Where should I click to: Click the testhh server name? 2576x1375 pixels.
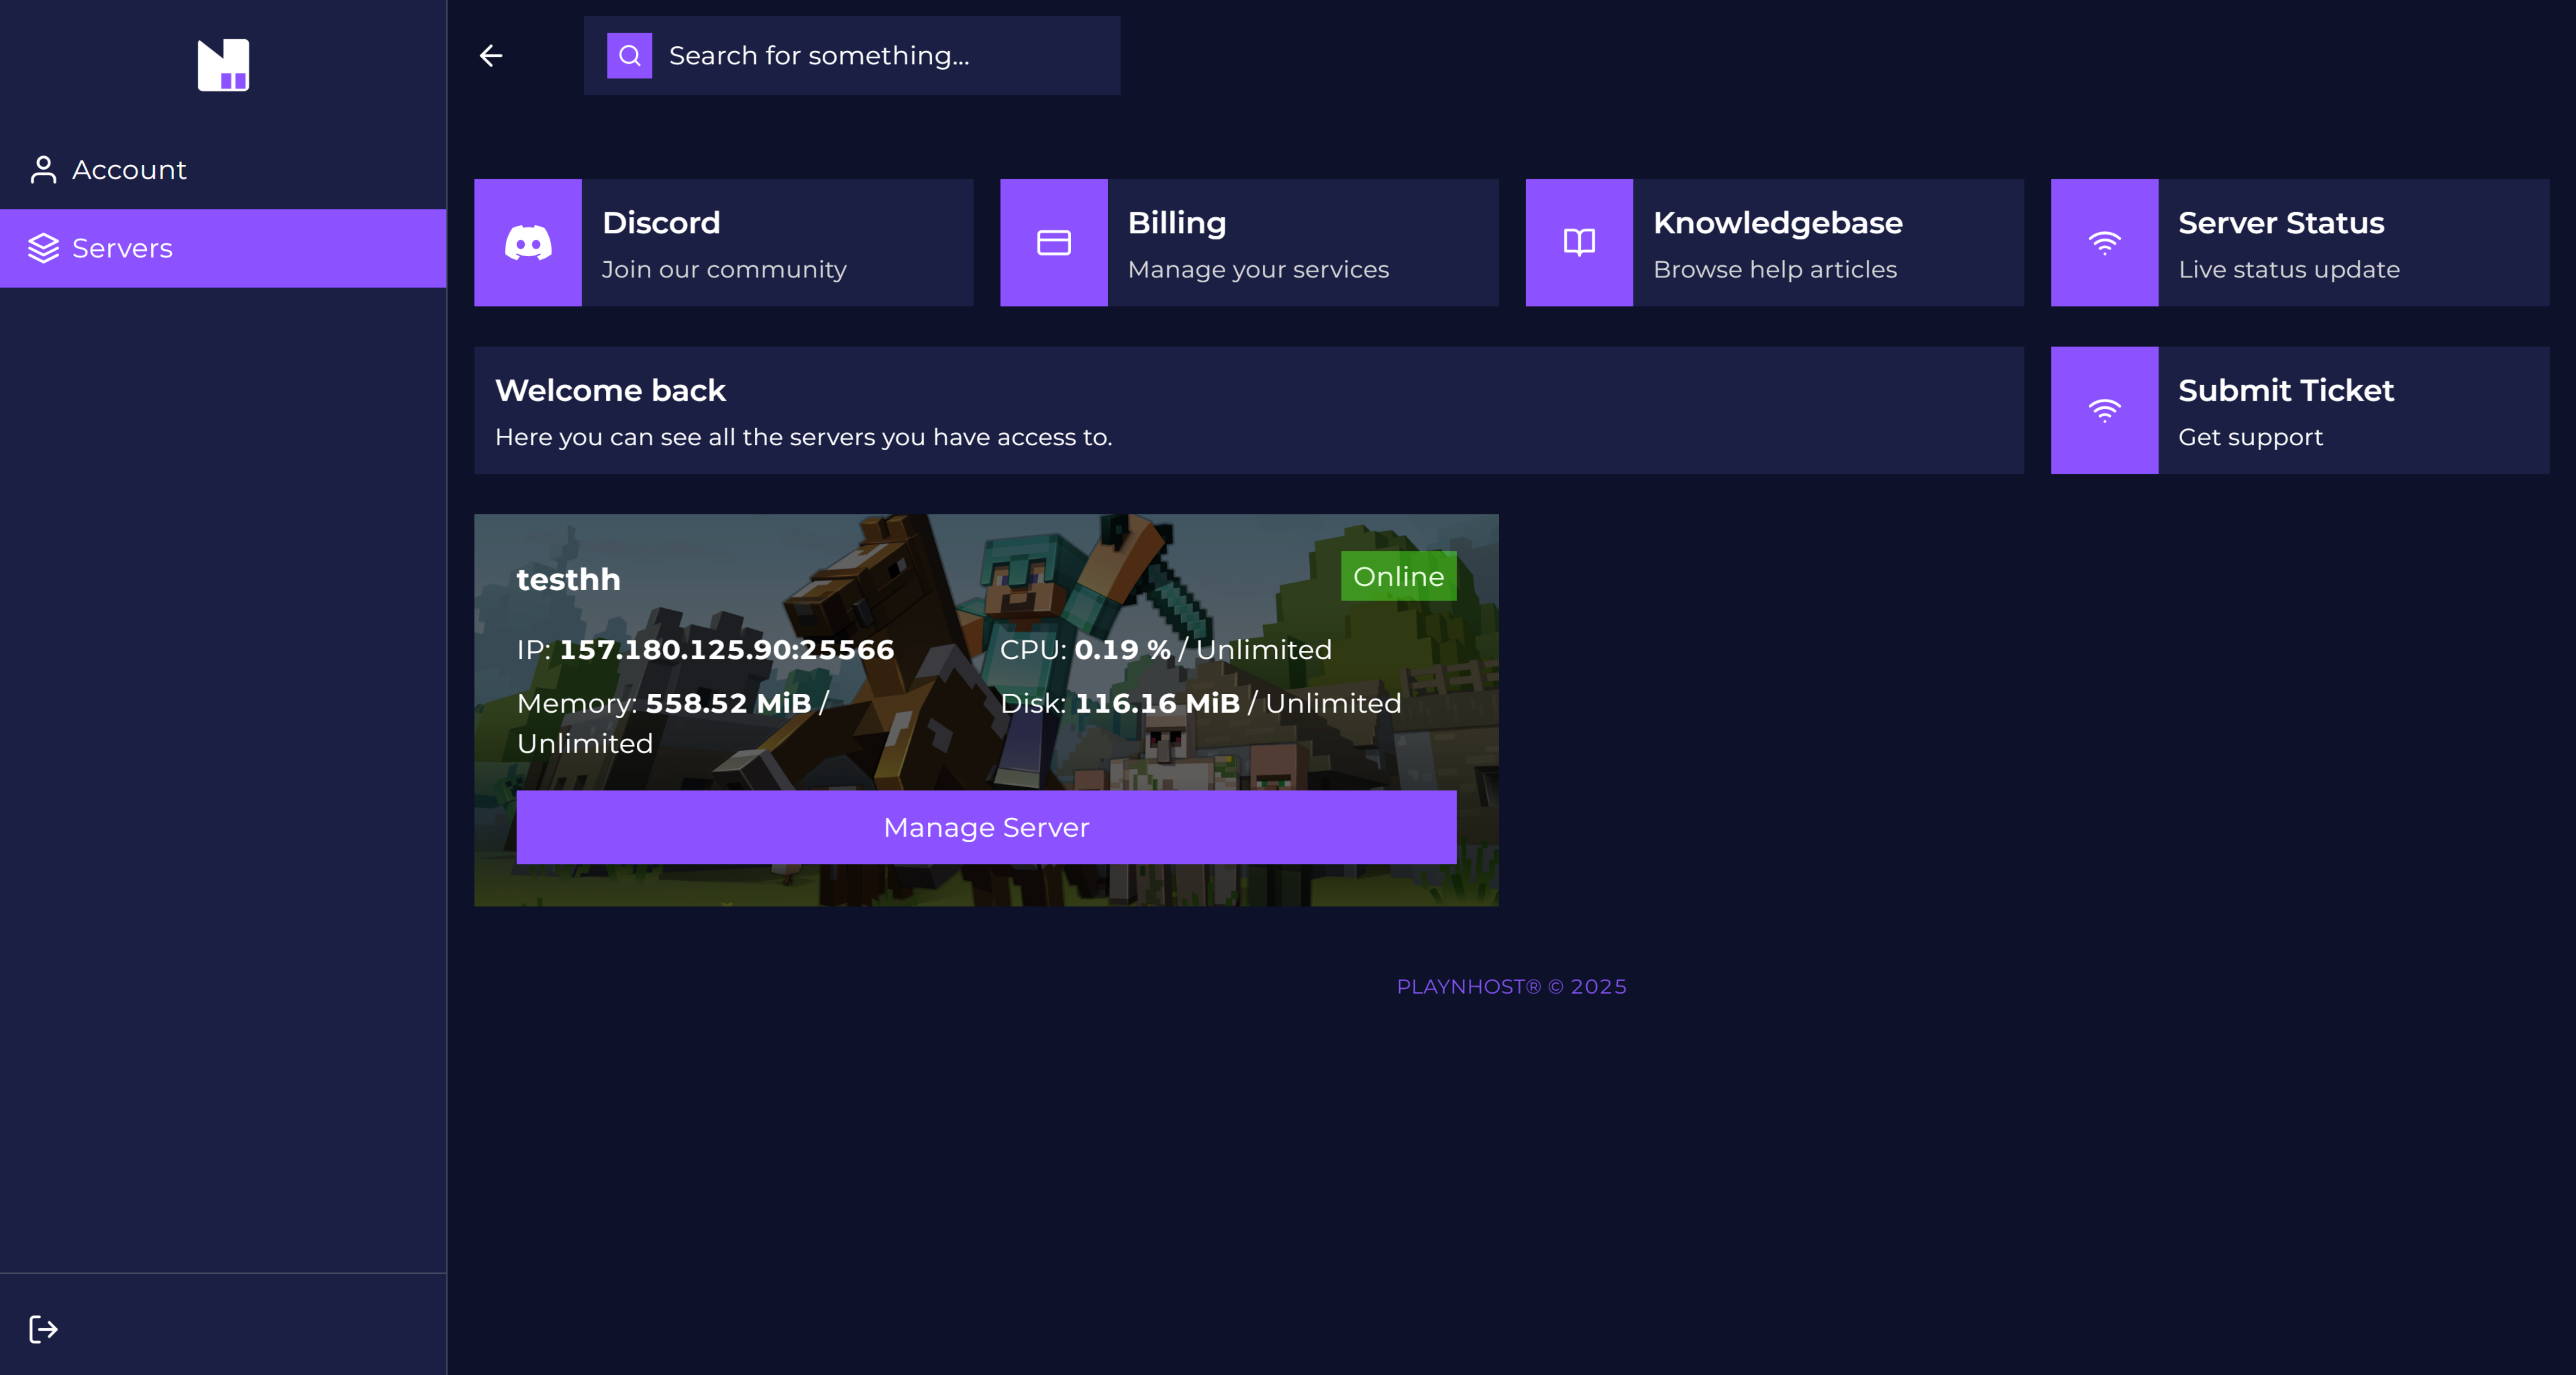[568, 580]
